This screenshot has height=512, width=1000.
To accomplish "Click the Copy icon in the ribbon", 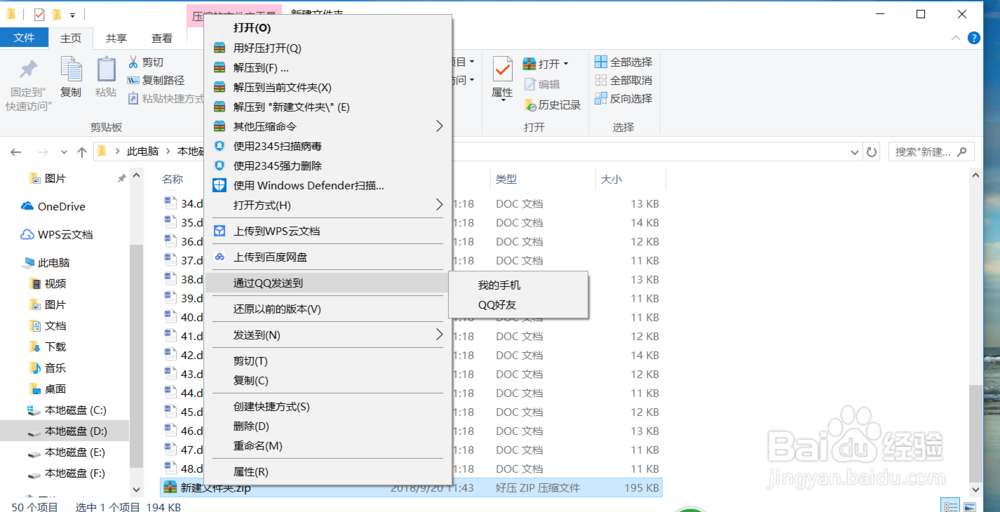I will [71, 69].
